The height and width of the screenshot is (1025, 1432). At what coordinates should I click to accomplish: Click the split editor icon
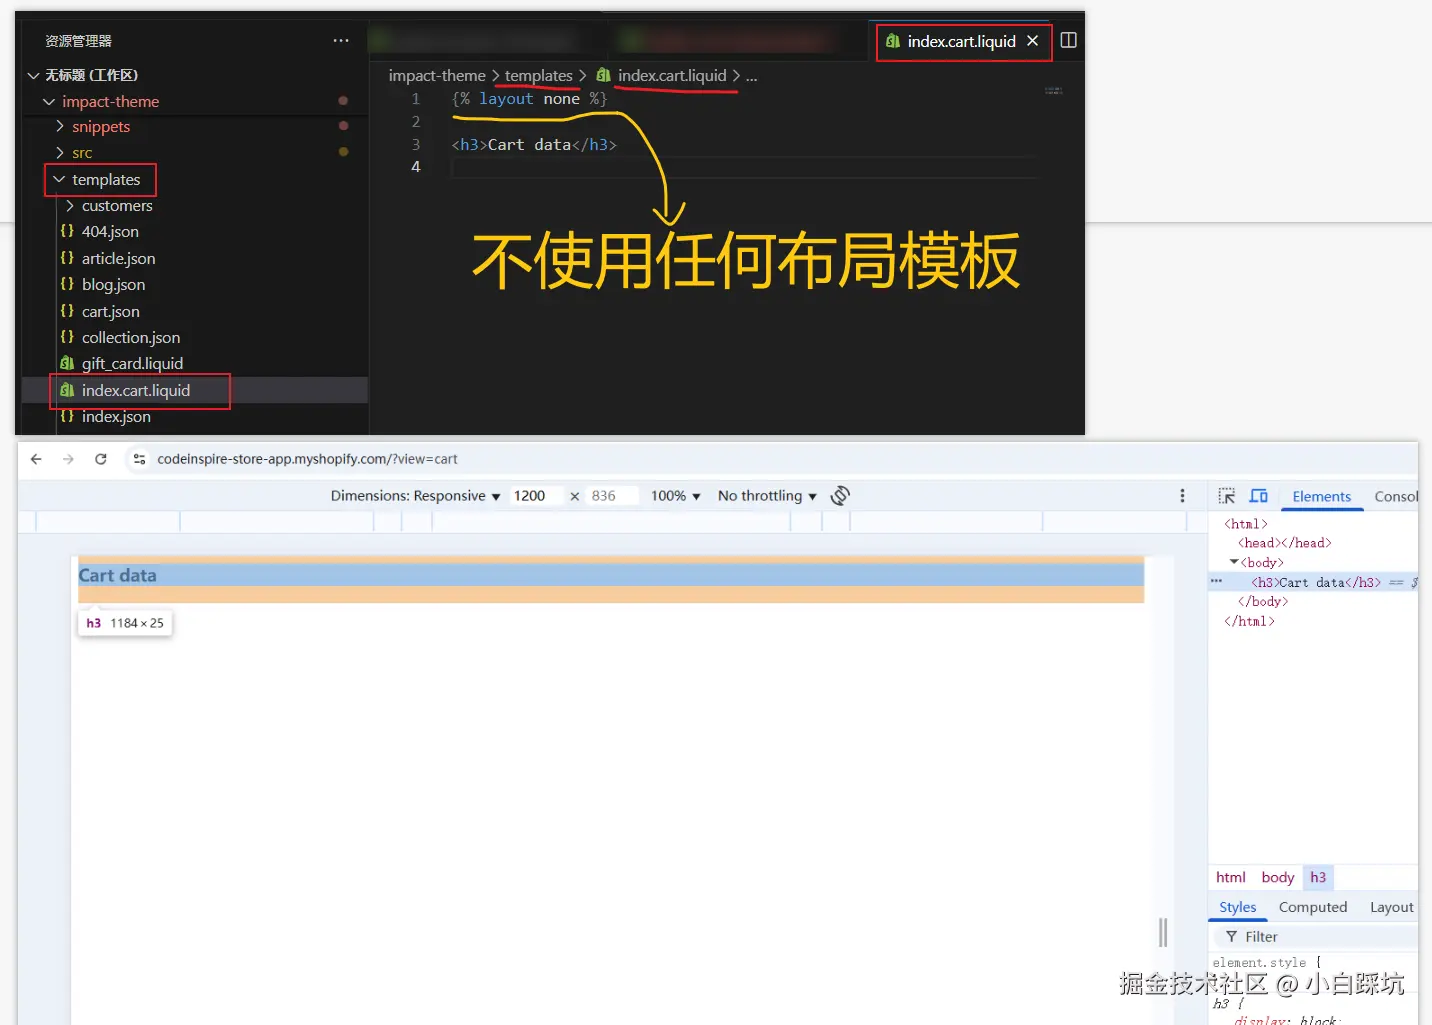click(1068, 40)
